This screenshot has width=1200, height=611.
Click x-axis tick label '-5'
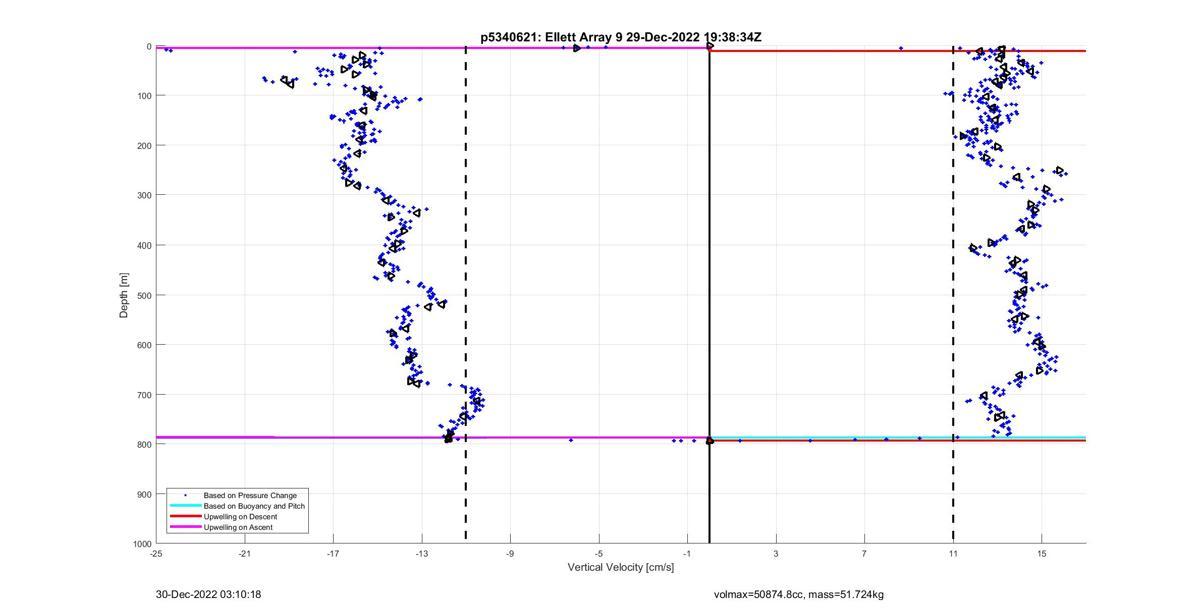pos(599,553)
